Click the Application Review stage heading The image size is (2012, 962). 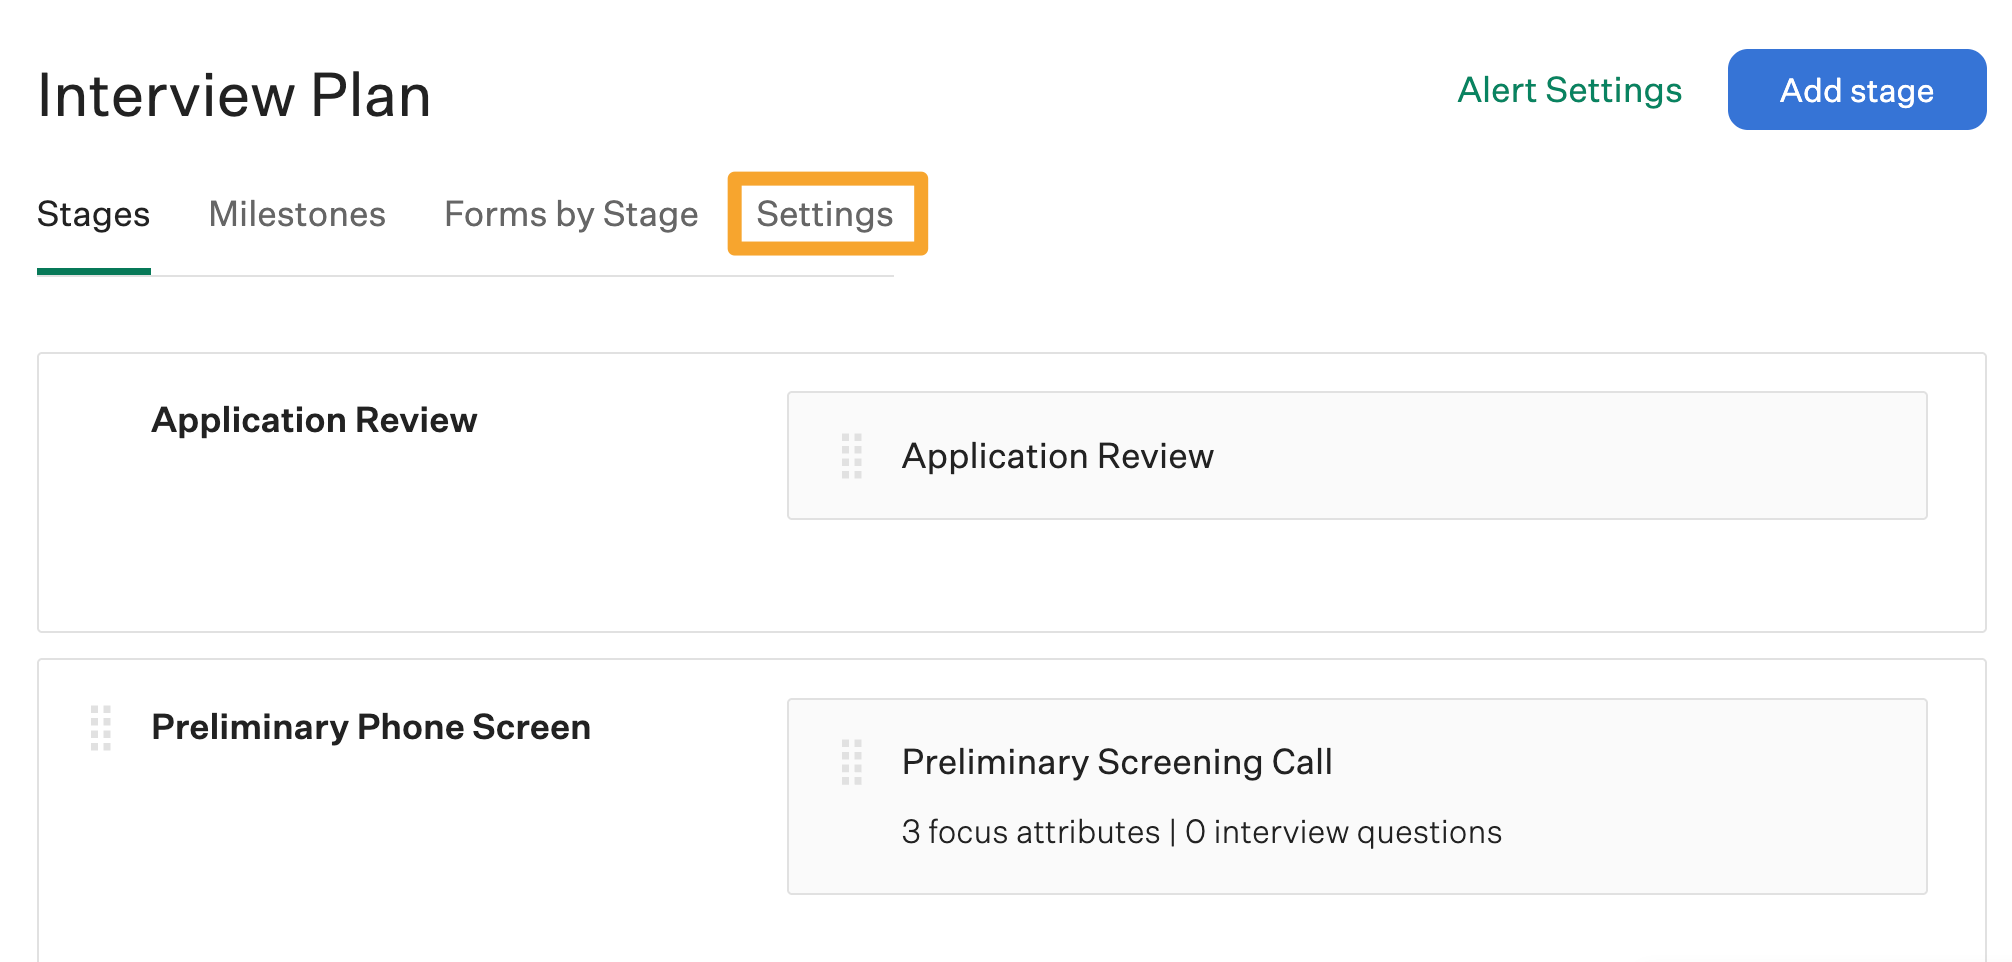point(314,420)
